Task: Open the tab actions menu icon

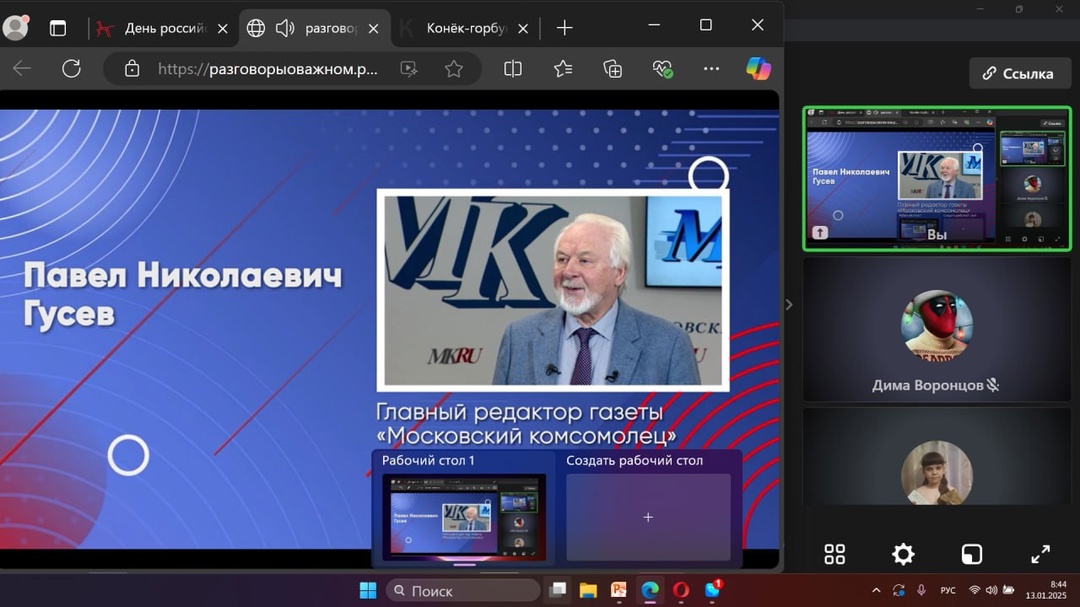Action: click(58, 28)
